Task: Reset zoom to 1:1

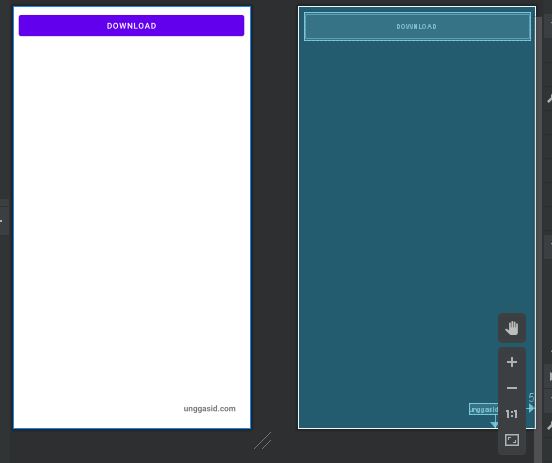Action: click(x=512, y=414)
